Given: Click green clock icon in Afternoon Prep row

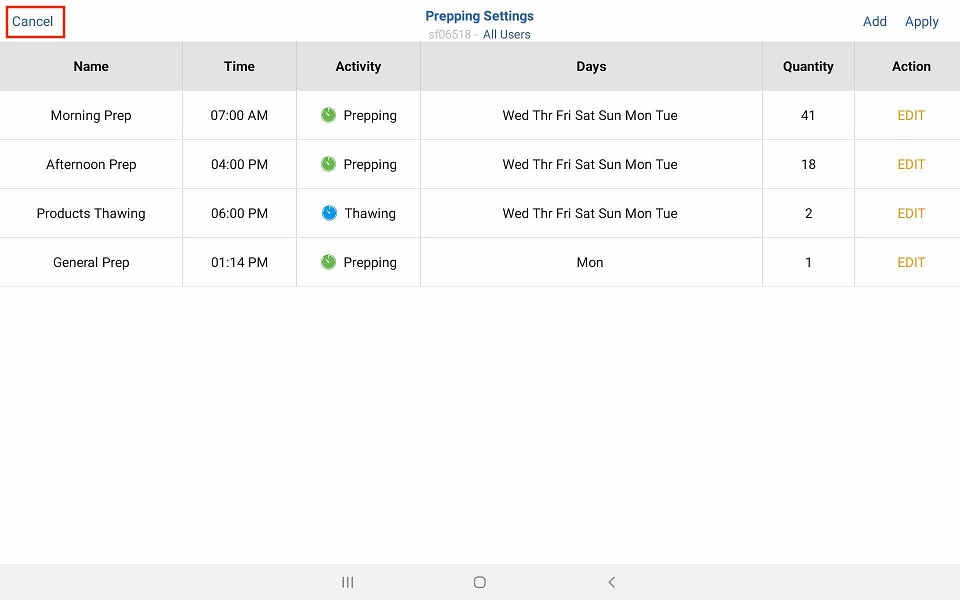Looking at the screenshot, I should tap(328, 164).
